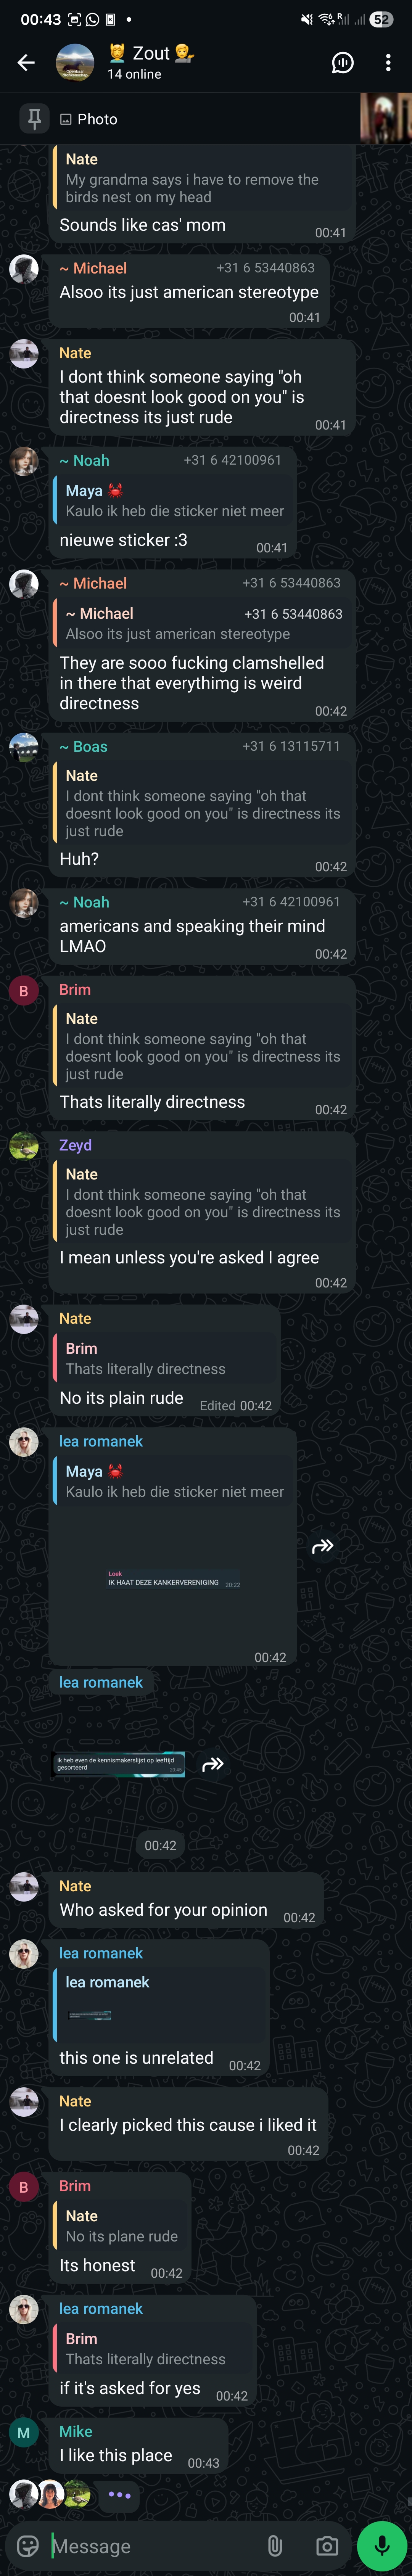Tap the pin icon on the pinned bar
The width and height of the screenshot is (412, 2576).
pos(34,119)
